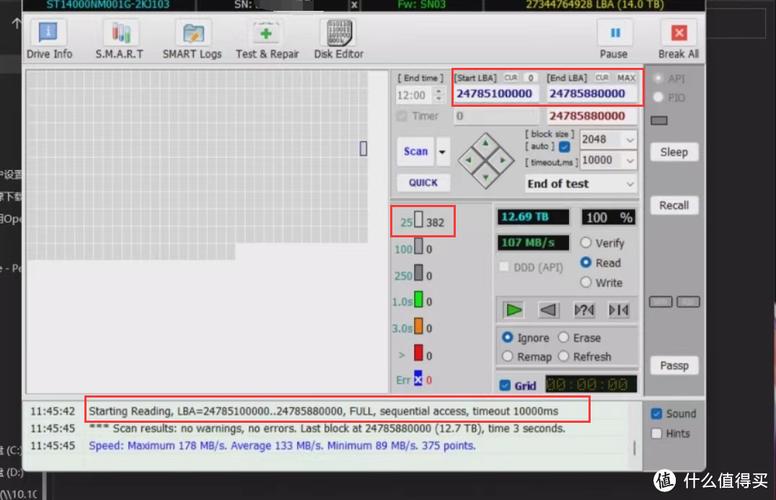Image resolution: width=776 pixels, height=500 pixels.
Task: Select the API access mode
Action: tap(658, 78)
